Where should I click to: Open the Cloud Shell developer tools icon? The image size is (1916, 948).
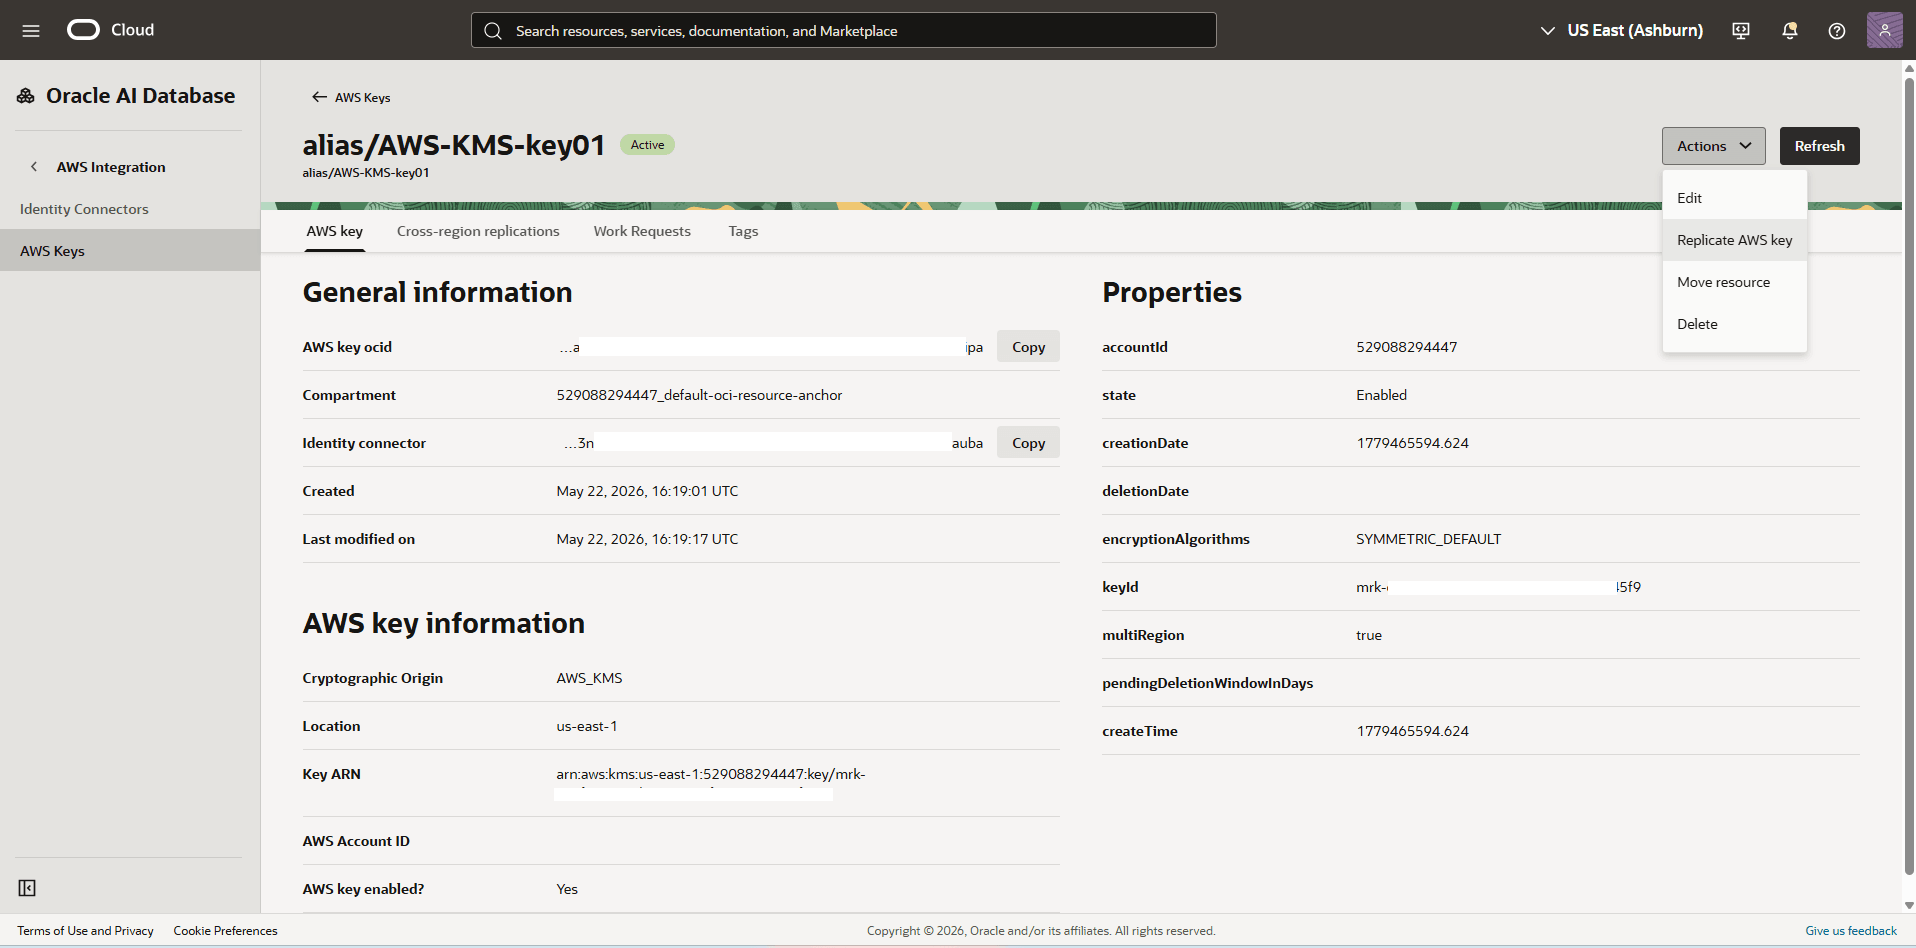pyautogui.click(x=1741, y=31)
